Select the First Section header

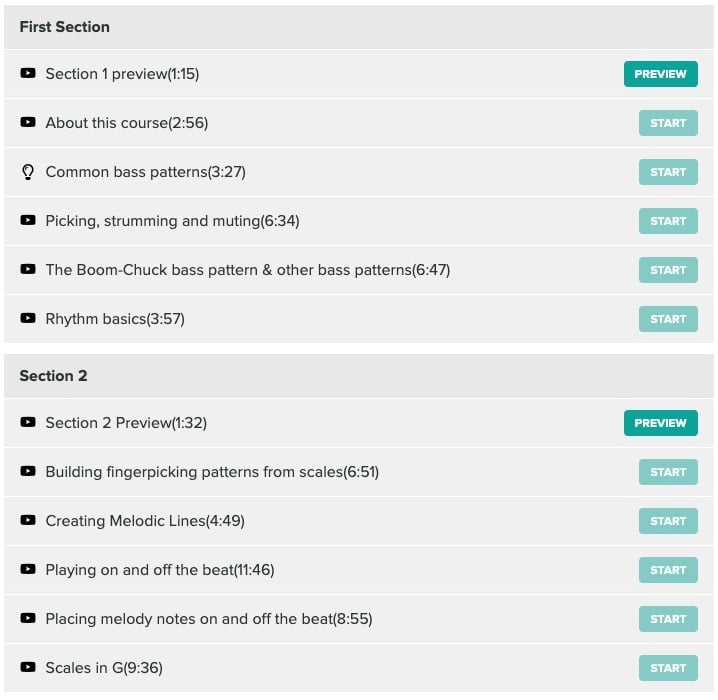point(359,27)
